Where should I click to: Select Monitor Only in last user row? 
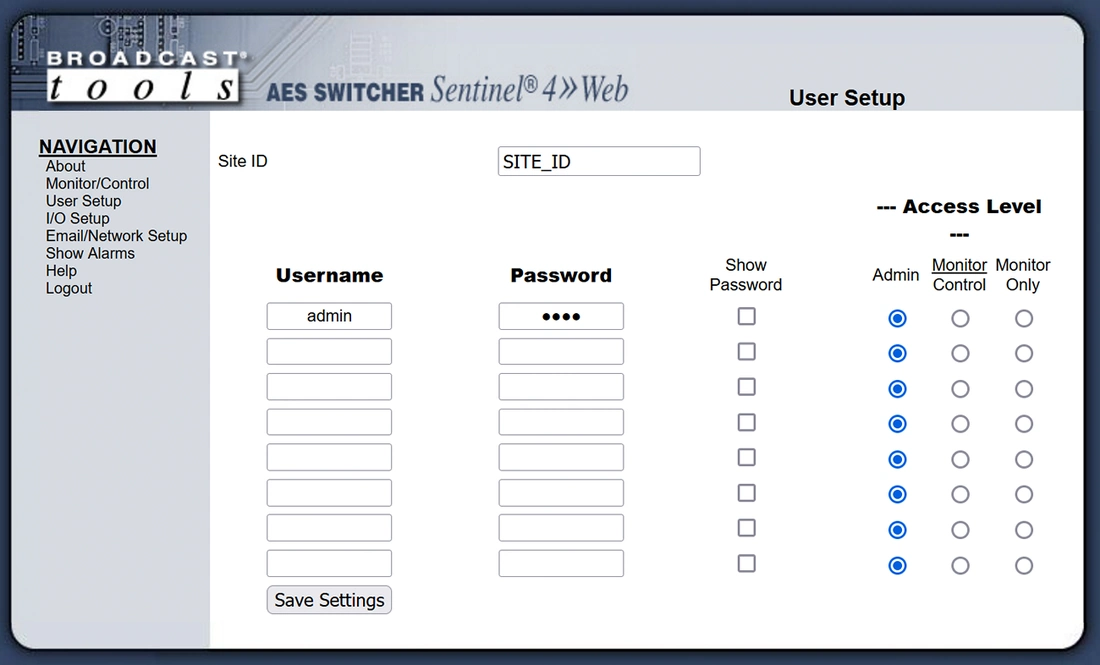pos(1024,565)
